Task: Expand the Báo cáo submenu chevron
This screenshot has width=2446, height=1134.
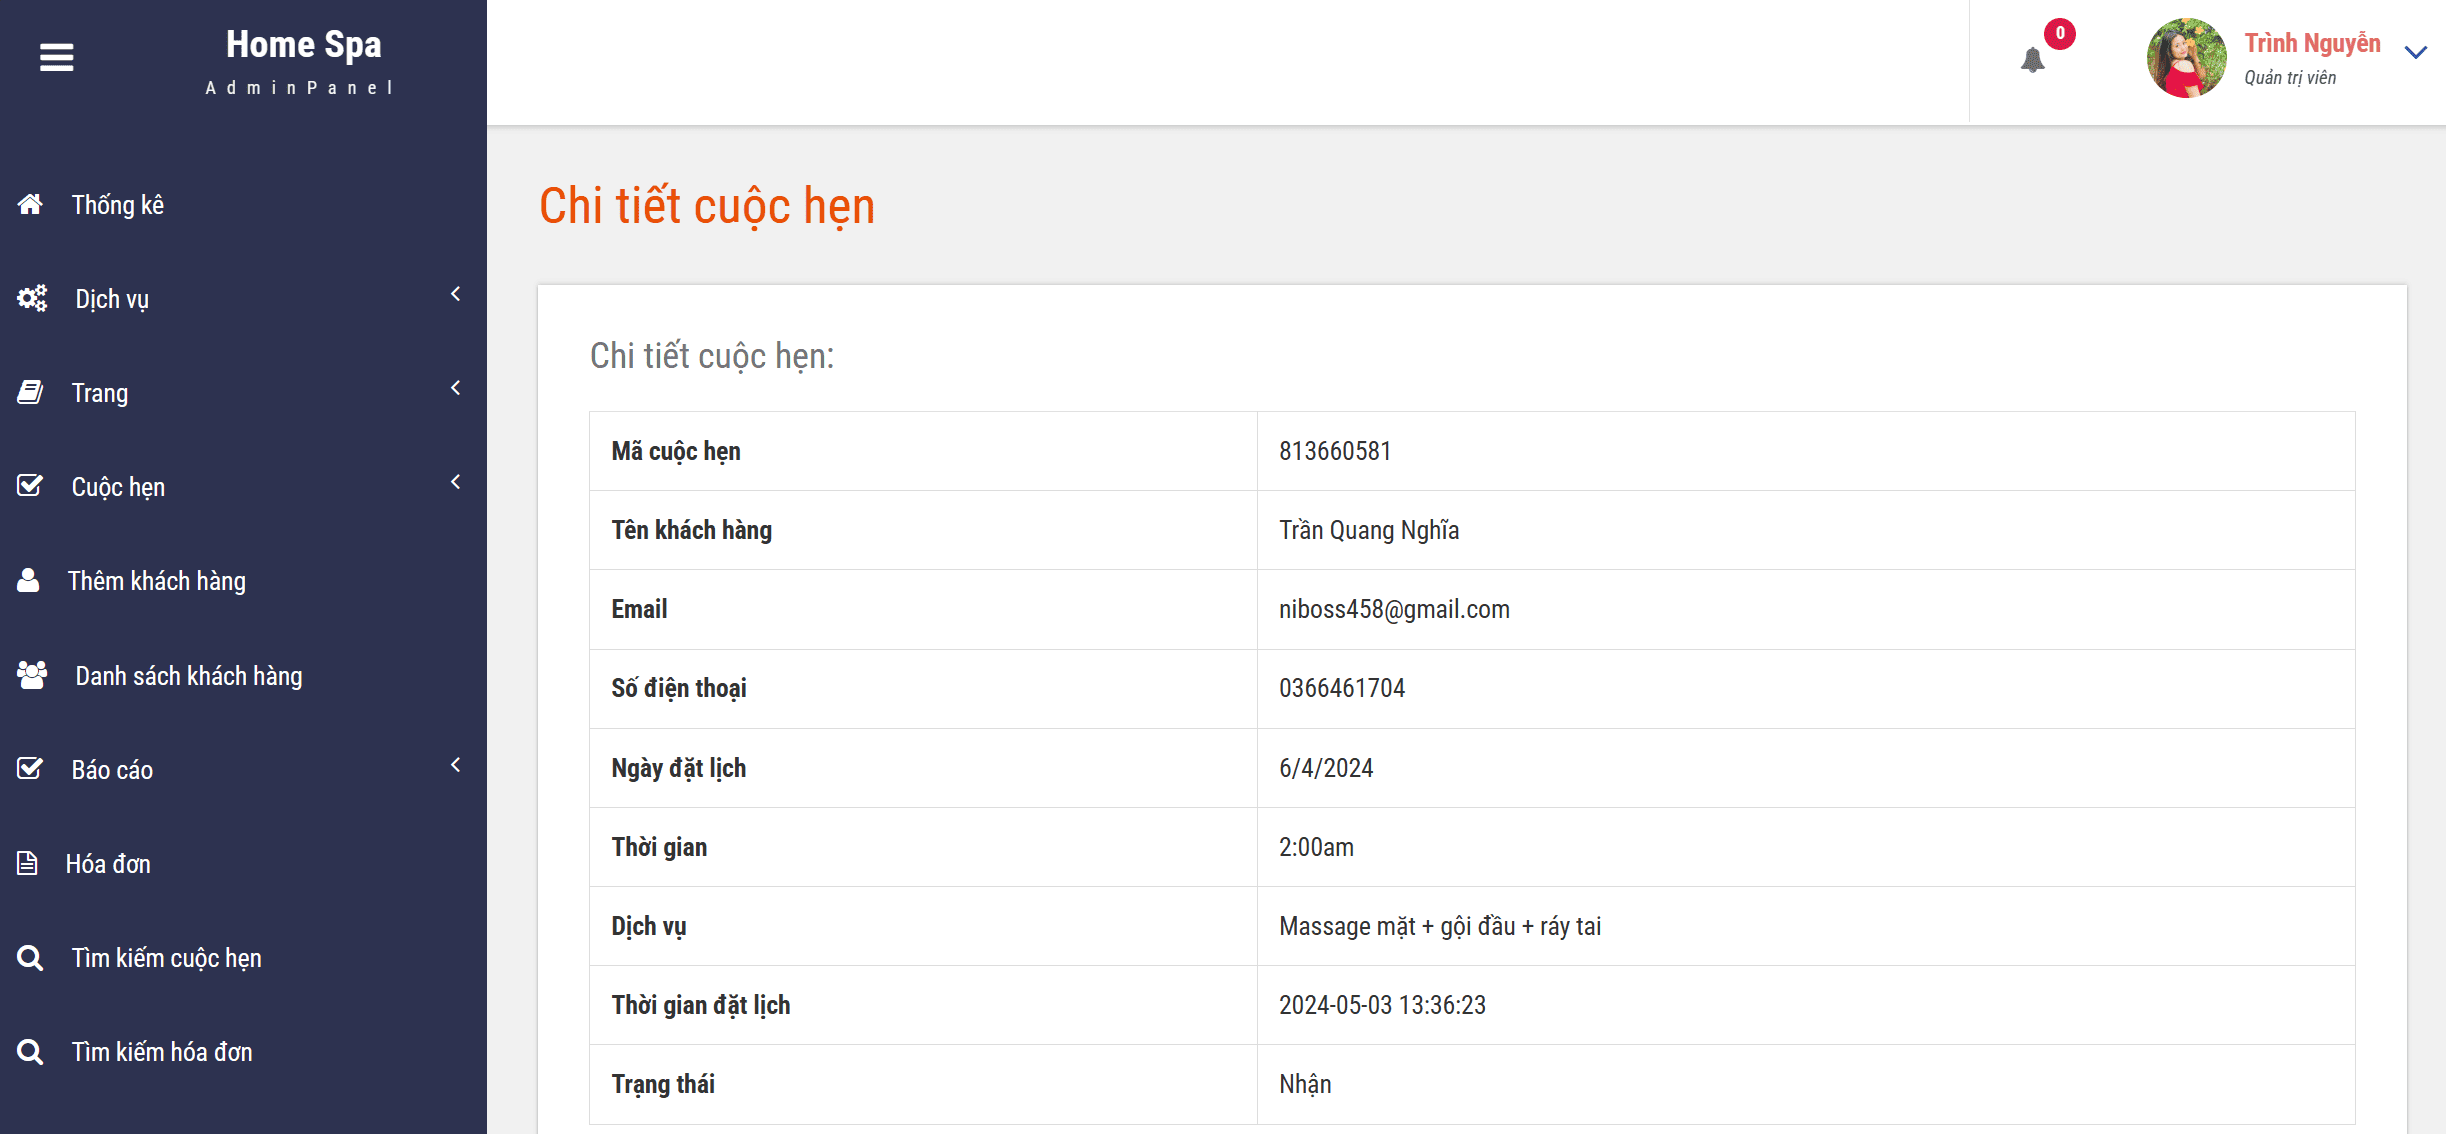Action: point(456,765)
